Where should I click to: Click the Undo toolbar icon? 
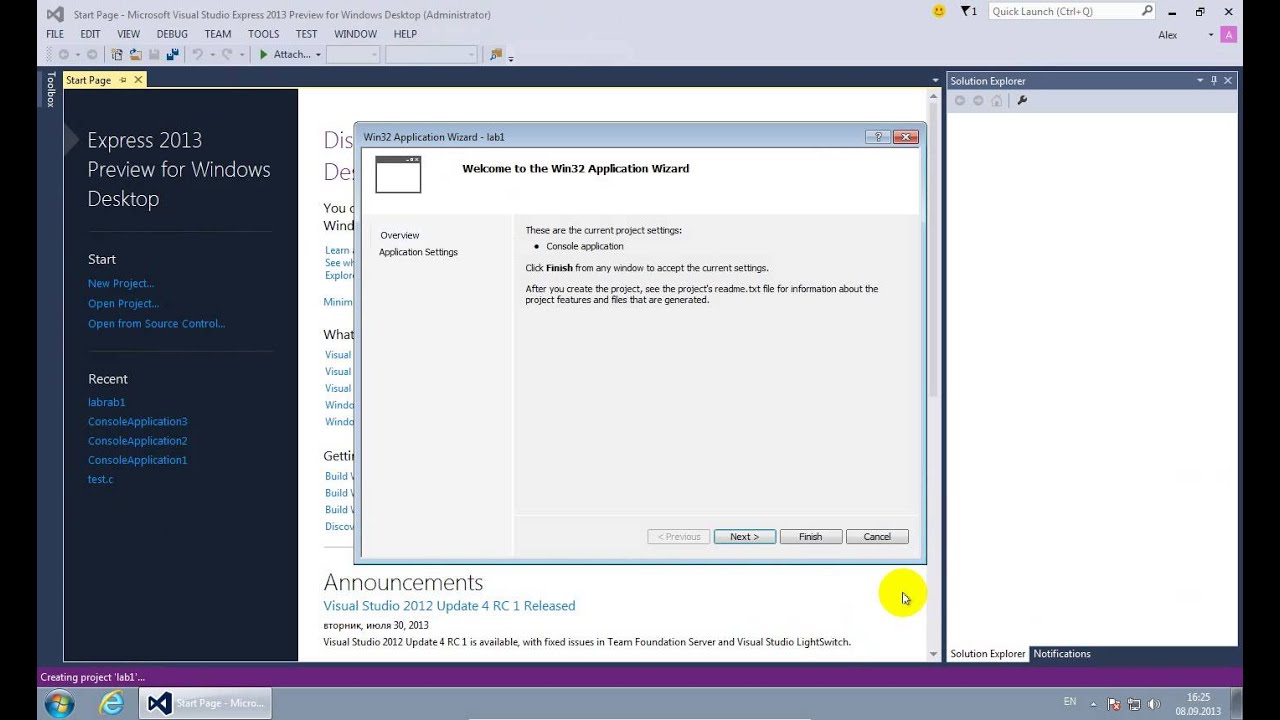(x=197, y=54)
